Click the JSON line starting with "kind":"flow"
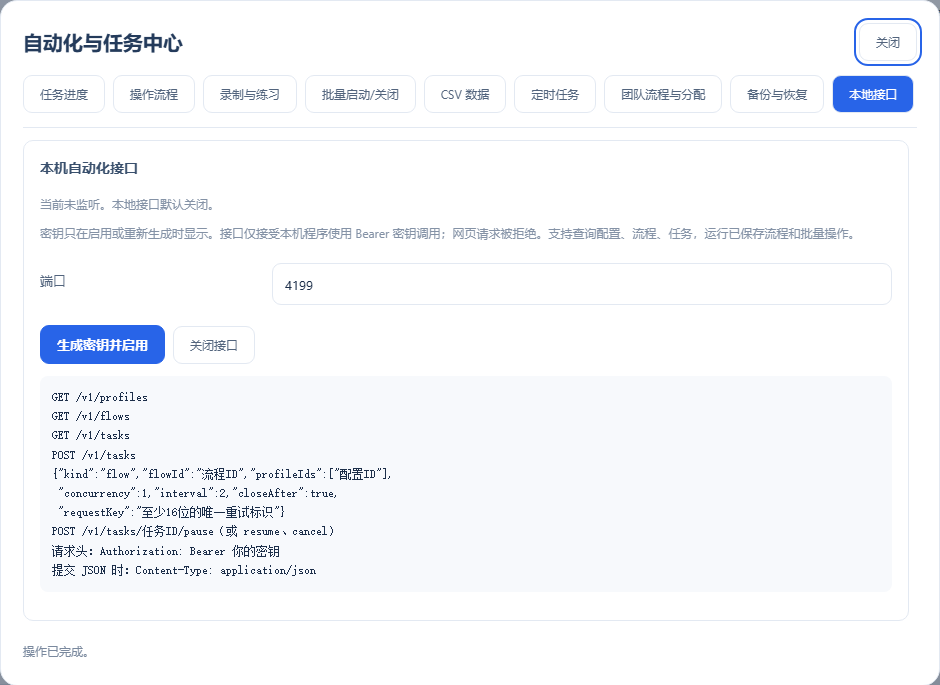 (x=222, y=474)
